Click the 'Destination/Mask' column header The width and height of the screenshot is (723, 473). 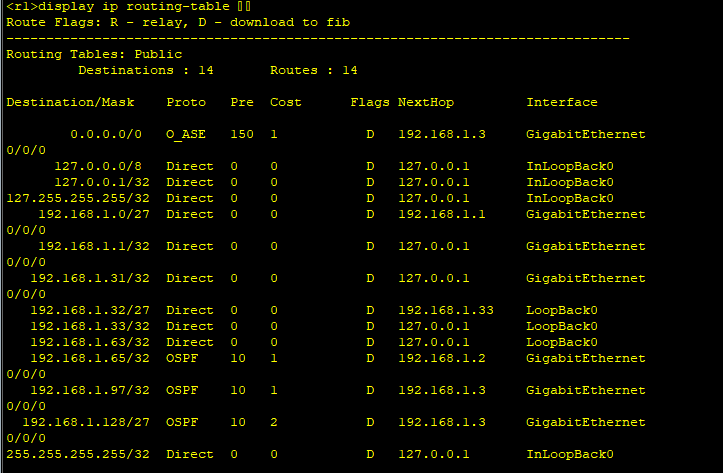tap(70, 102)
